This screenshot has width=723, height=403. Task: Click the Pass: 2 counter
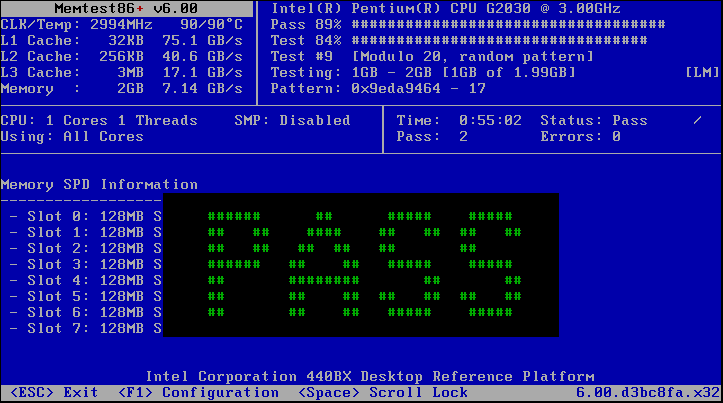(432, 136)
